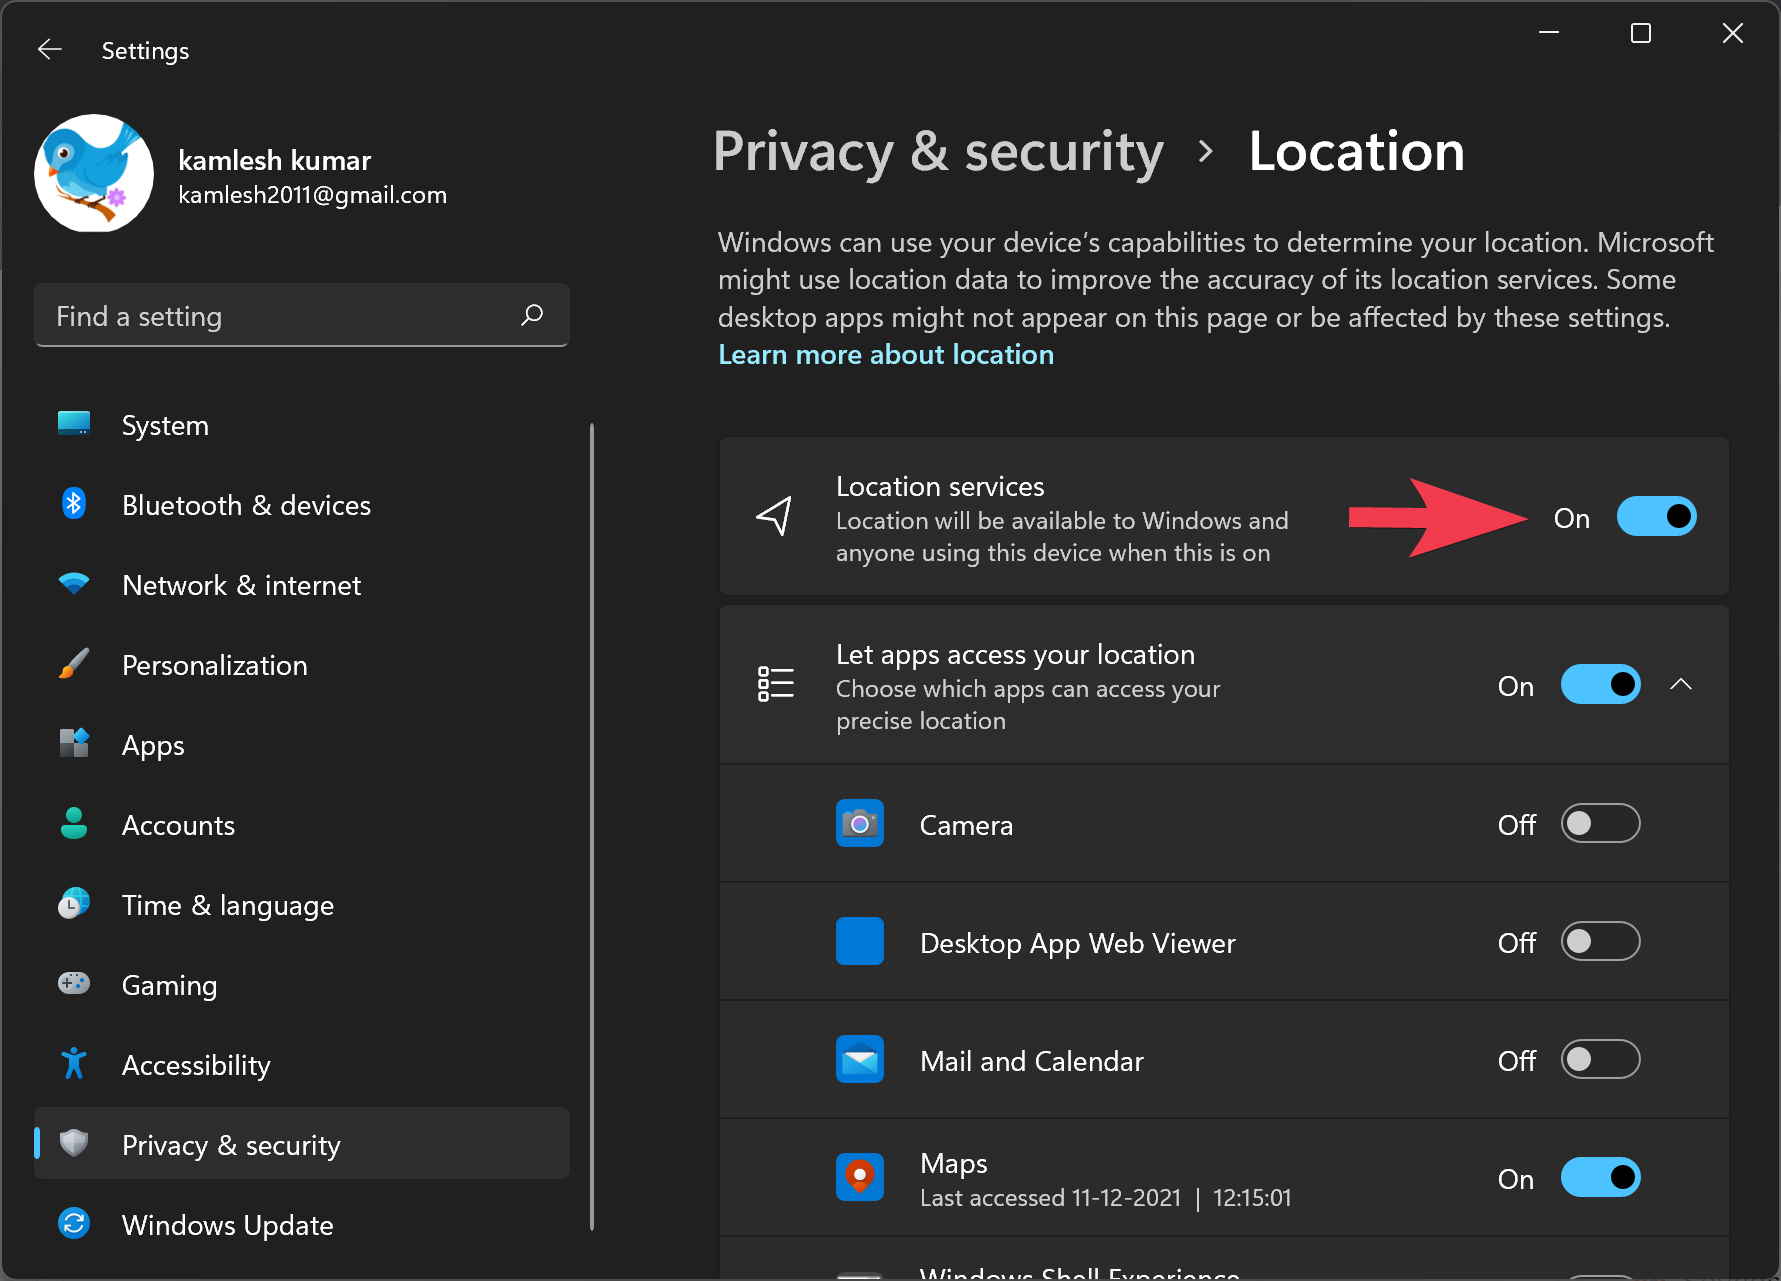The width and height of the screenshot is (1781, 1281).
Task: Enable location for Mail and Calendar
Action: [1600, 1060]
